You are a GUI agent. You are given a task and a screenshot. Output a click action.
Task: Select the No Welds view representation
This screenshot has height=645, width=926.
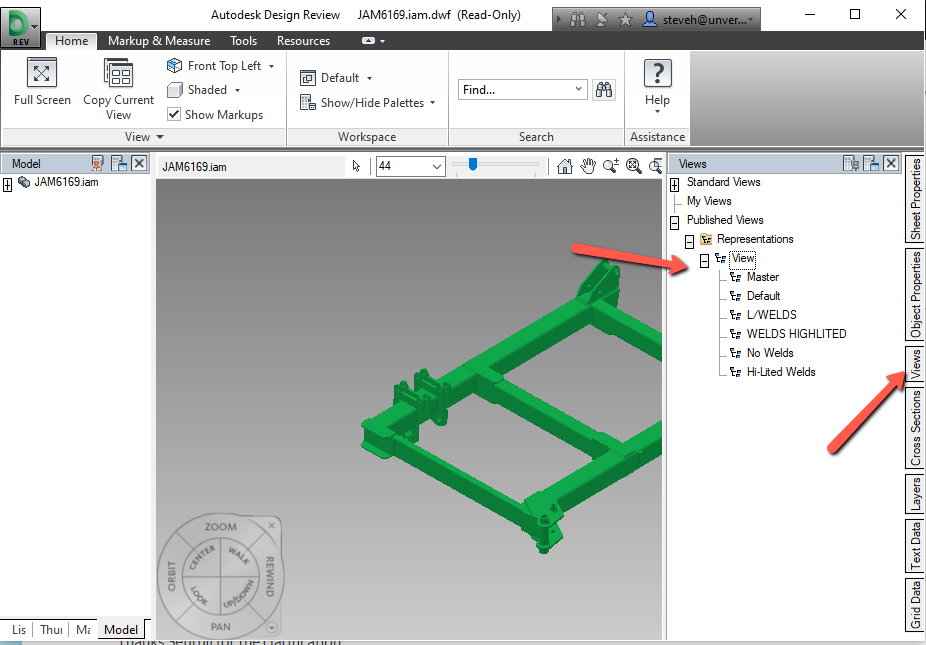770,353
